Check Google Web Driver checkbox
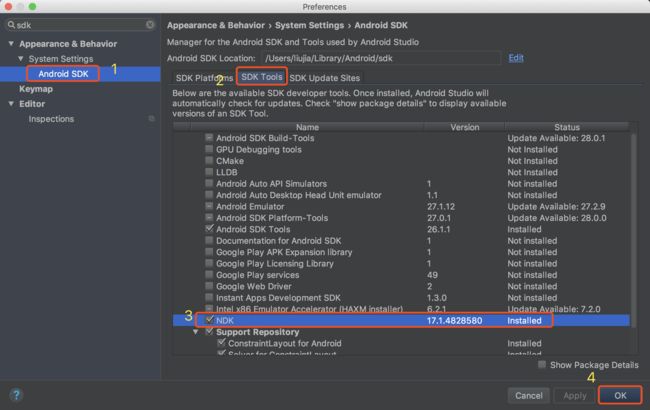This screenshot has height=410, width=650. 209,286
